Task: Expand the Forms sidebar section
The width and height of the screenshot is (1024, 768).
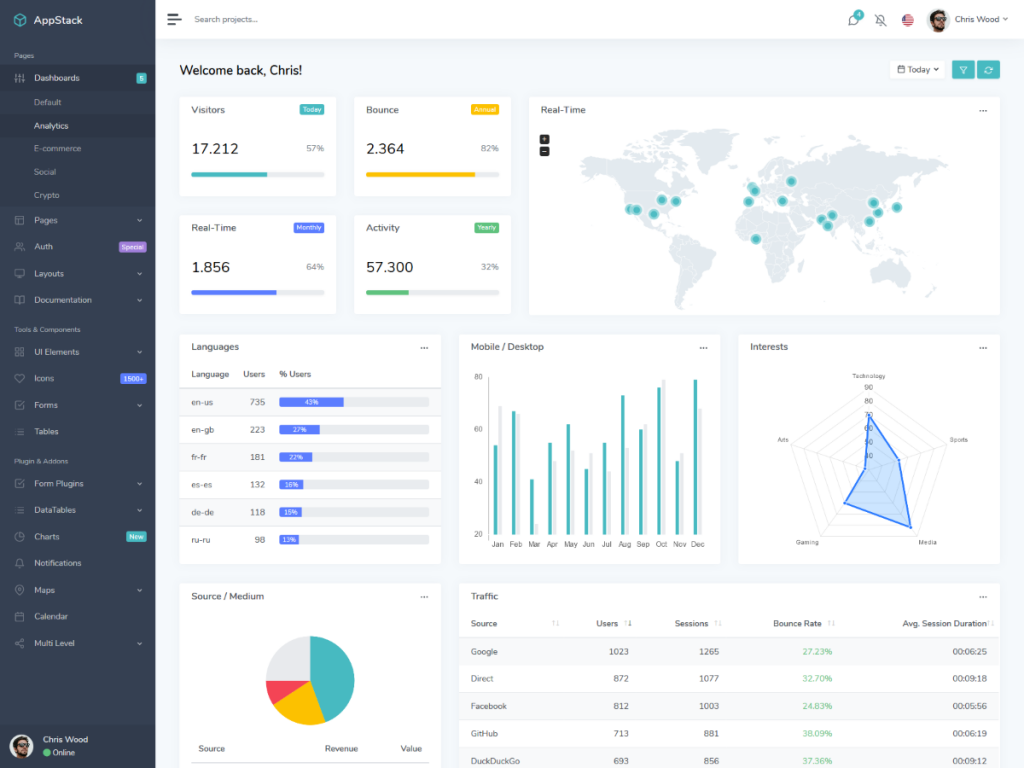Action: point(78,406)
